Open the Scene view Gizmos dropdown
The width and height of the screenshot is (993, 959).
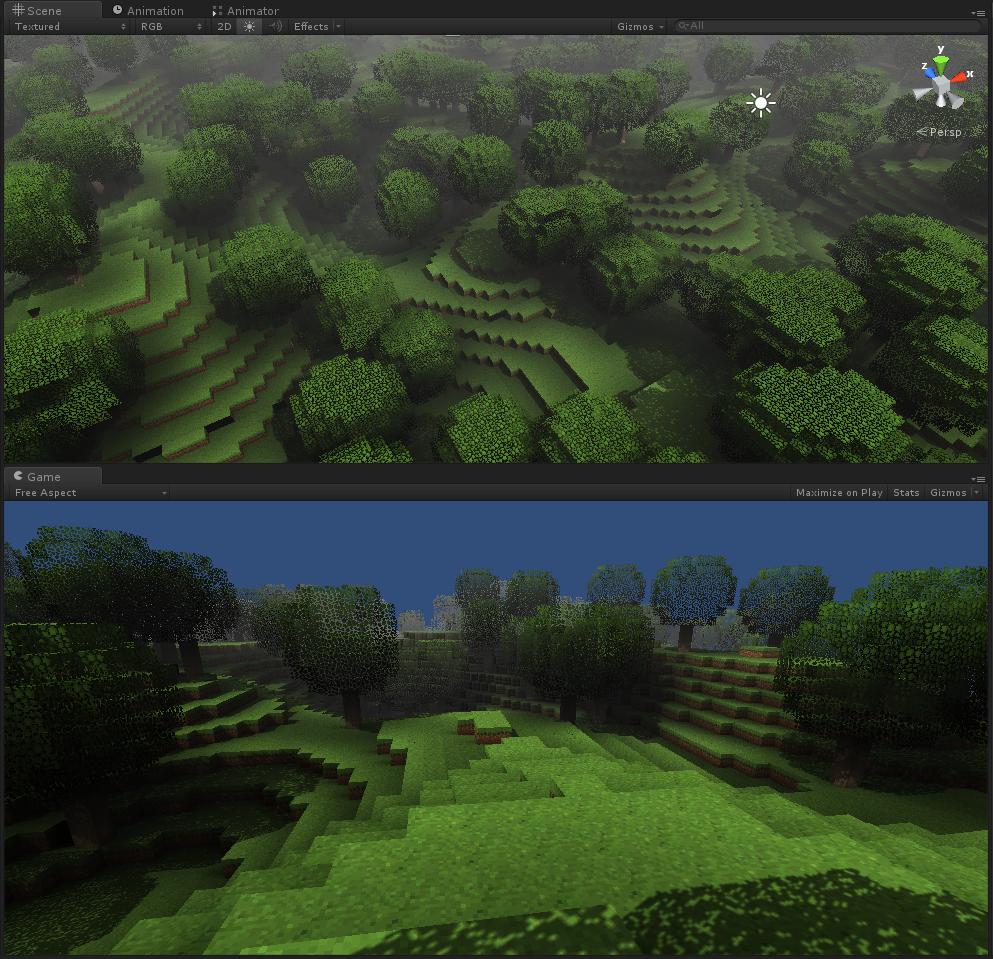[640, 27]
